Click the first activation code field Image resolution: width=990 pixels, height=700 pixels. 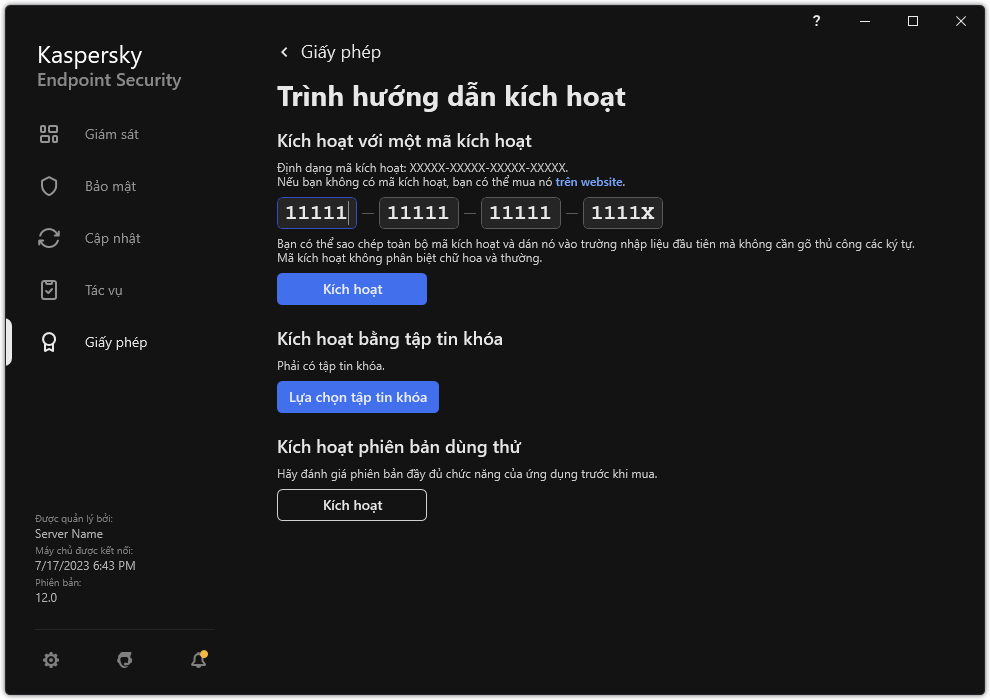316,212
